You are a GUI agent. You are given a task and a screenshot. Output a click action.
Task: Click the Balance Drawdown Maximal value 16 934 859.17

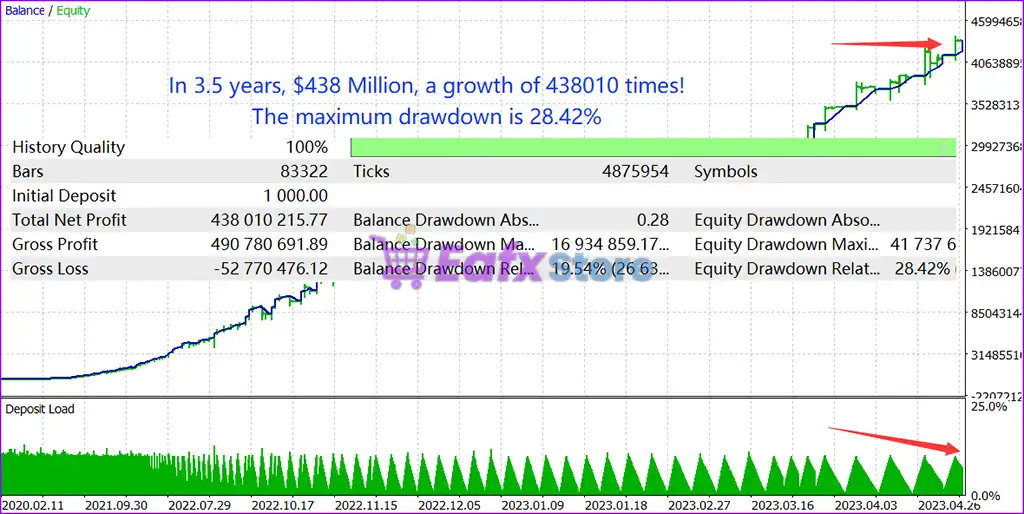click(x=611, y=244)
